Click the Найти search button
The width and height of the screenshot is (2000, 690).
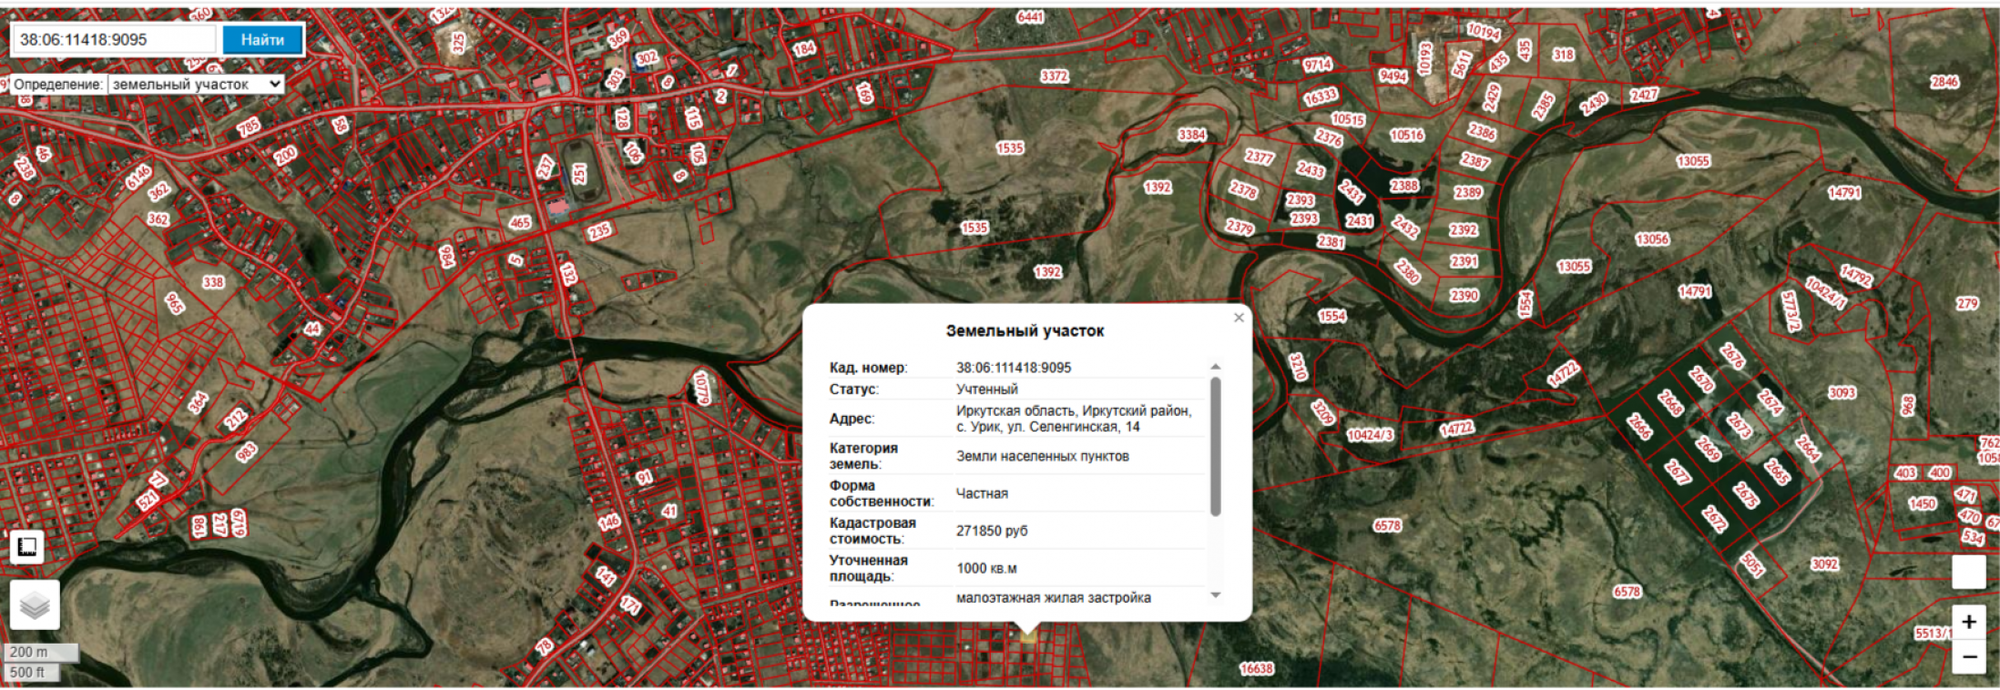click(x=263, y=40)
